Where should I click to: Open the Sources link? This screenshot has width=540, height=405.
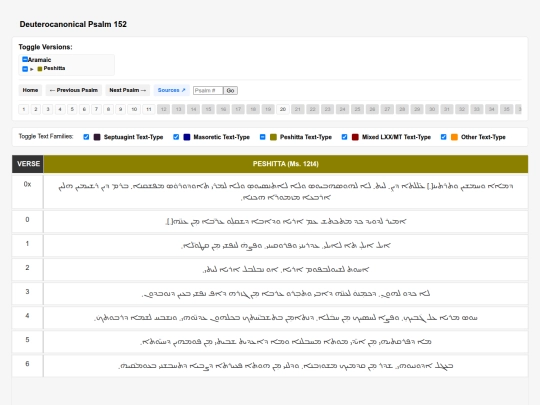point(172,90)
